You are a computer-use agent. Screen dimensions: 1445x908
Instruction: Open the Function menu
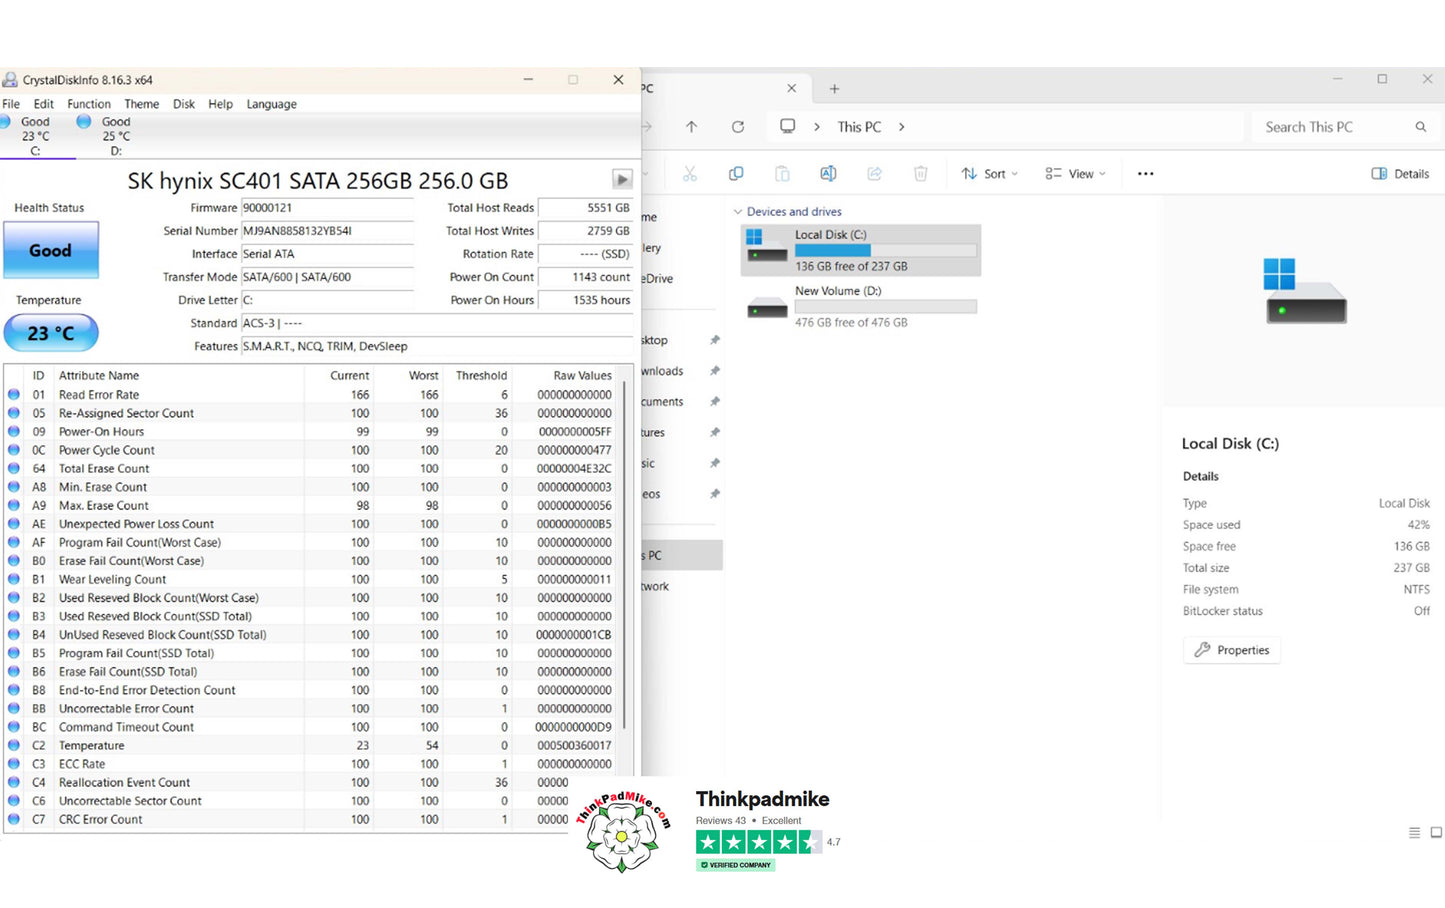[89, 104]
